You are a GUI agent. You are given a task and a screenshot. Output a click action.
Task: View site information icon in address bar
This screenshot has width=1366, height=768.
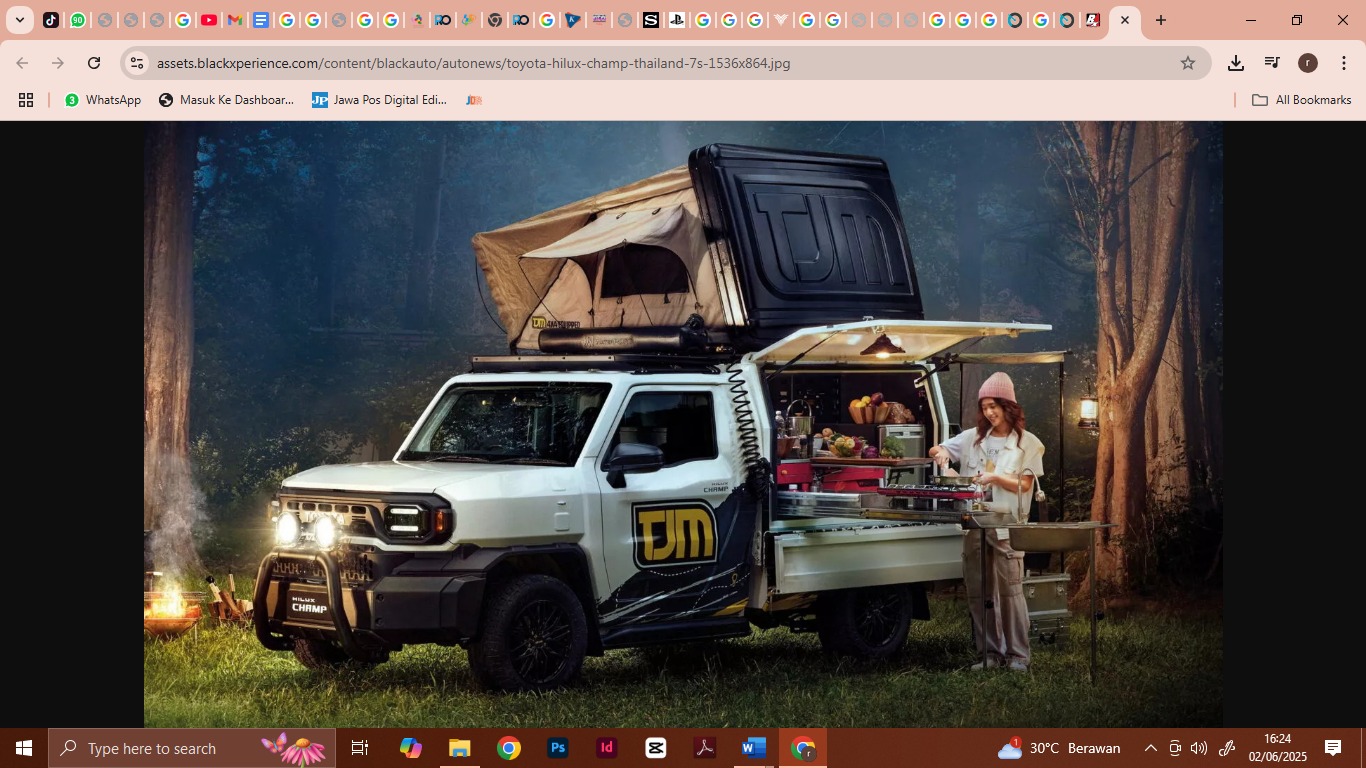[x=137, y=63]
